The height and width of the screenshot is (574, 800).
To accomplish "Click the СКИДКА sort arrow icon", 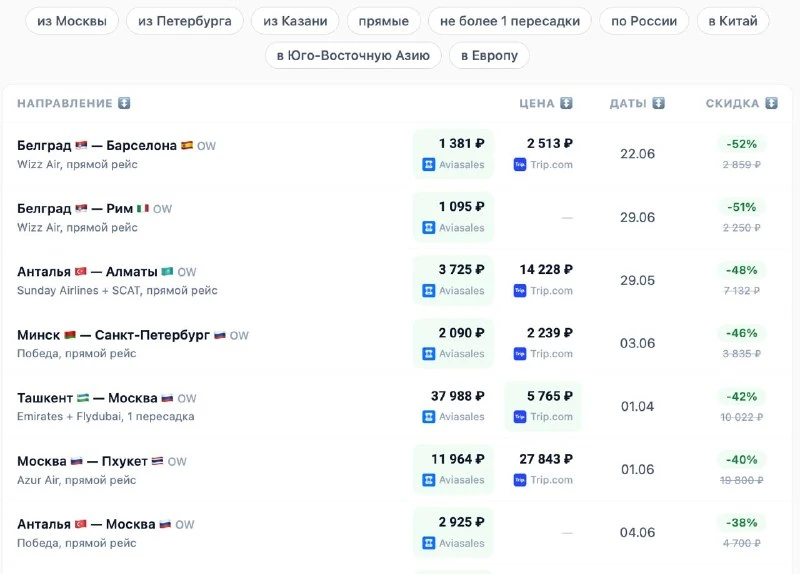I will 771,103.
